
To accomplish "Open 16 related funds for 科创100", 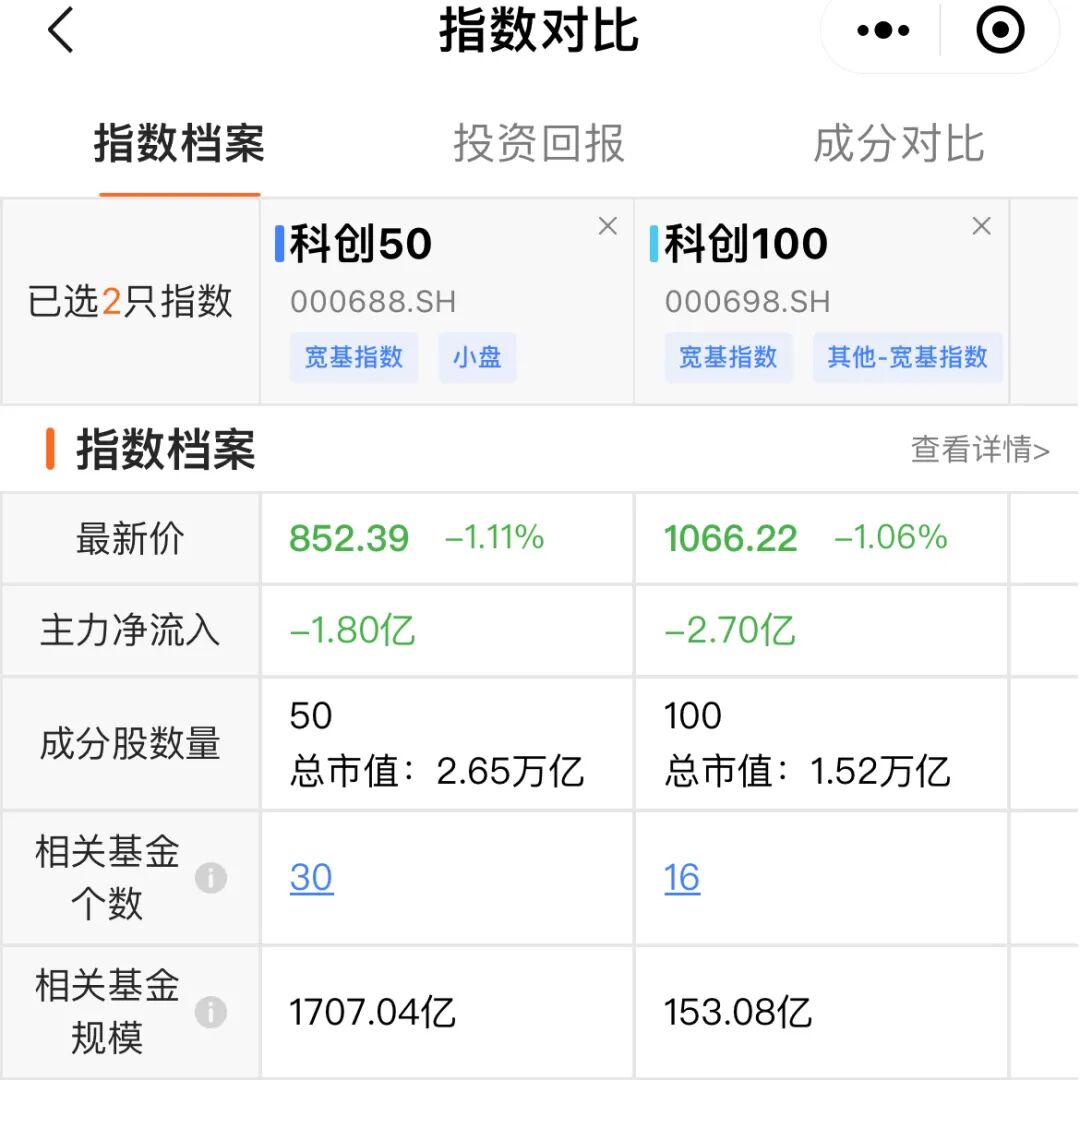I will (x=682, y=878).
